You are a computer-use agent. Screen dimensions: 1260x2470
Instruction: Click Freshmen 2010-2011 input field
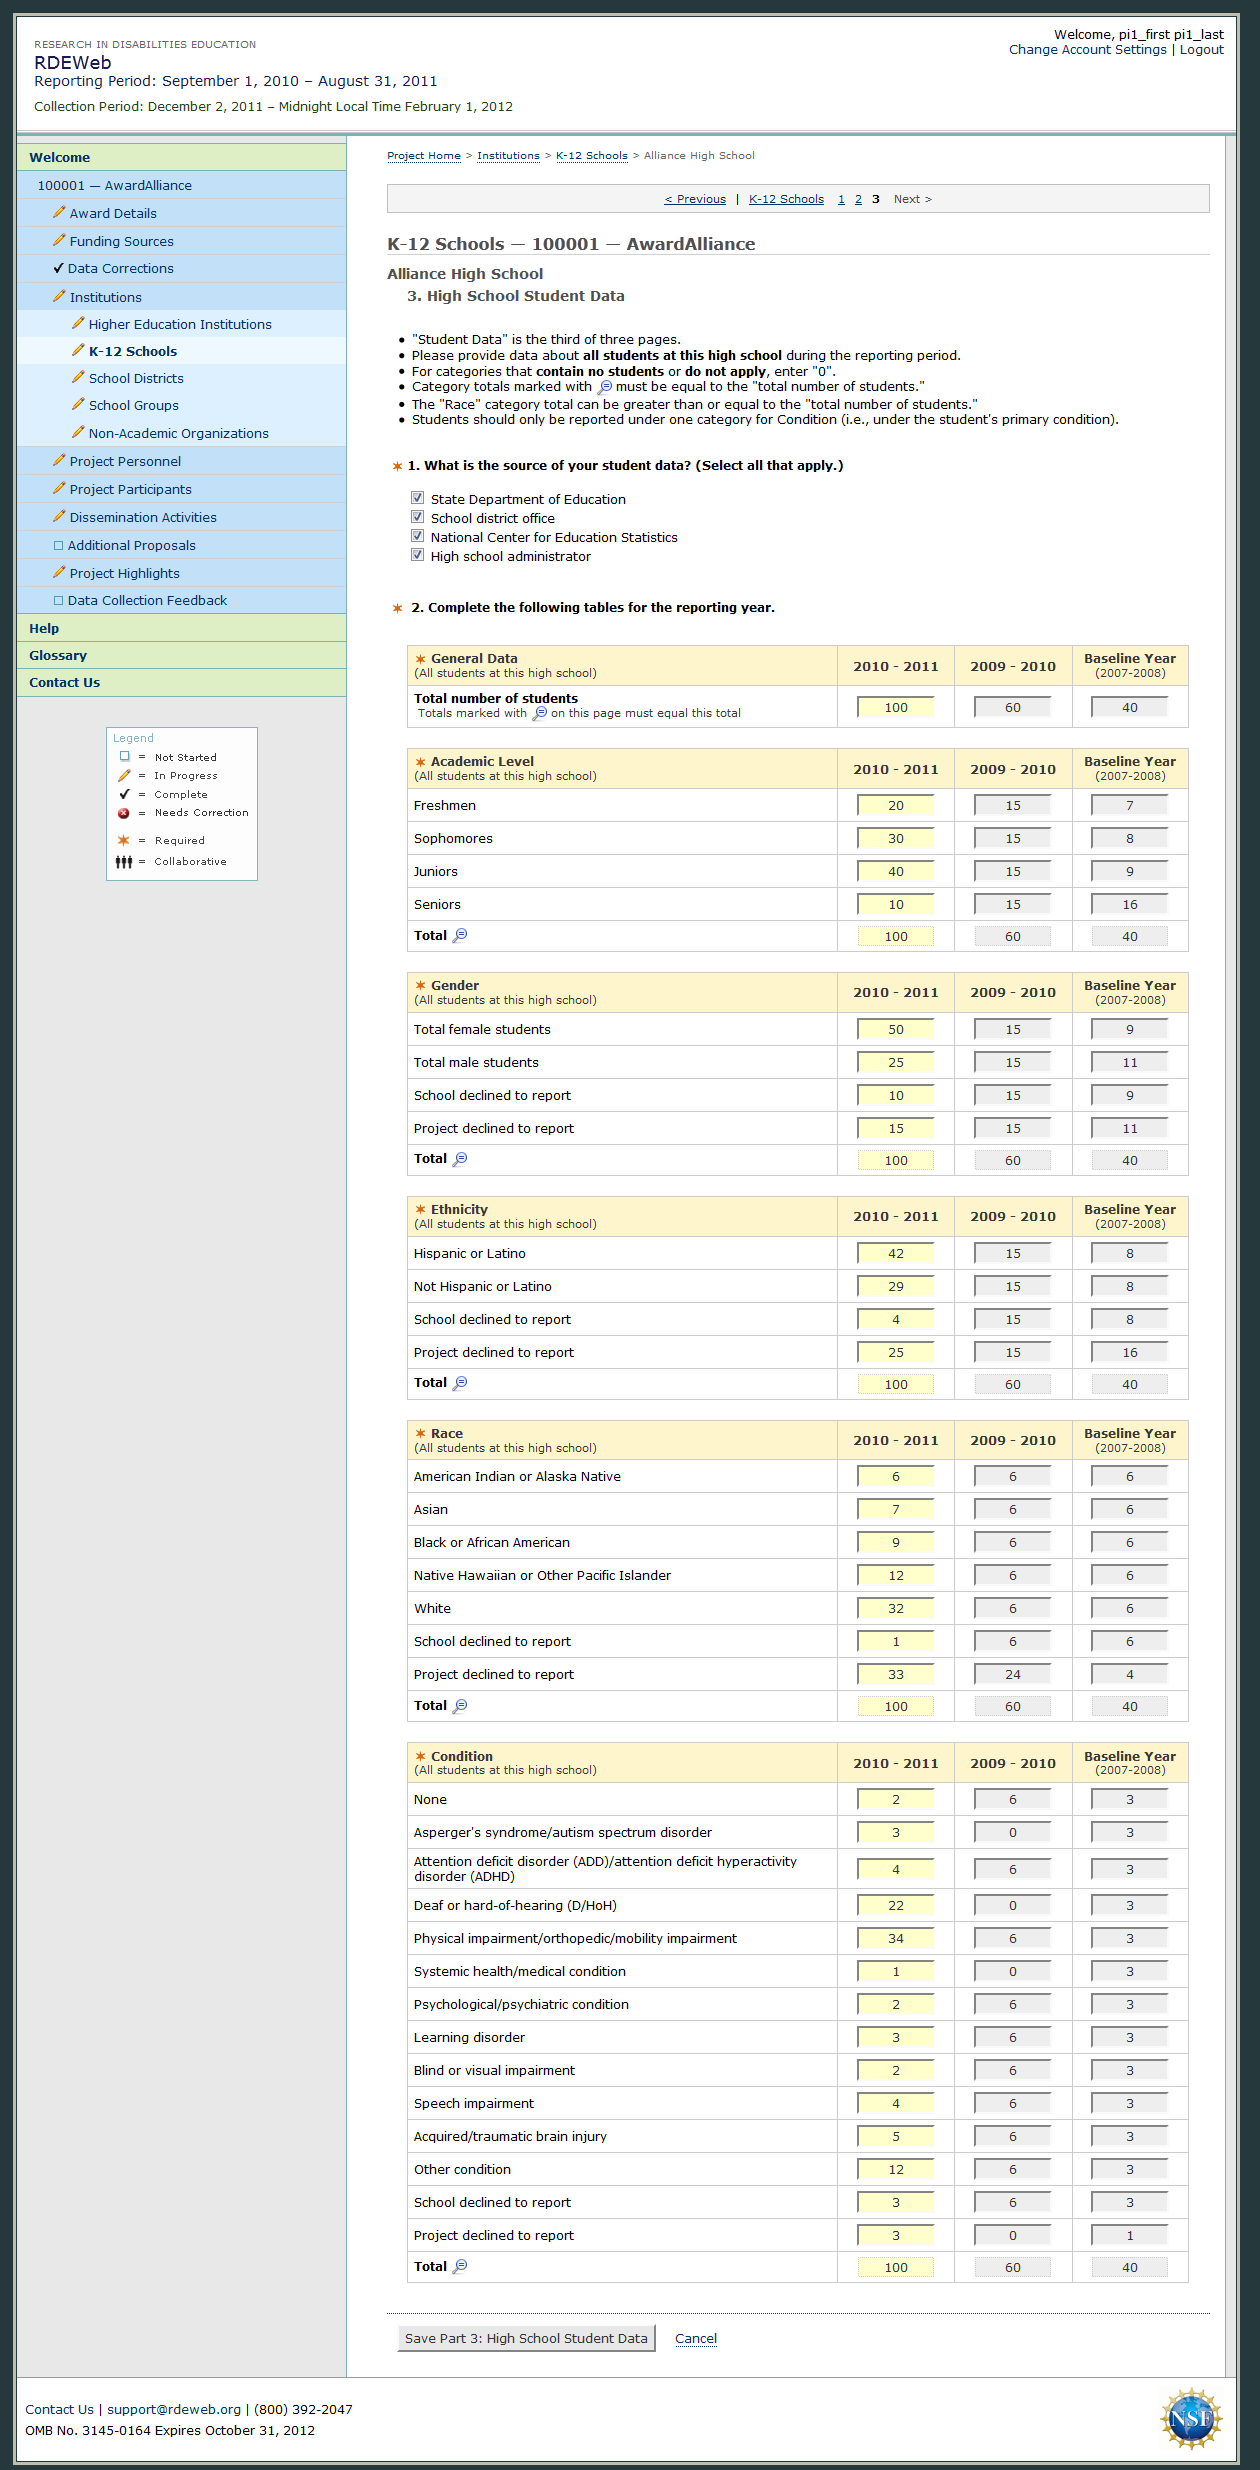coord(895,806)
